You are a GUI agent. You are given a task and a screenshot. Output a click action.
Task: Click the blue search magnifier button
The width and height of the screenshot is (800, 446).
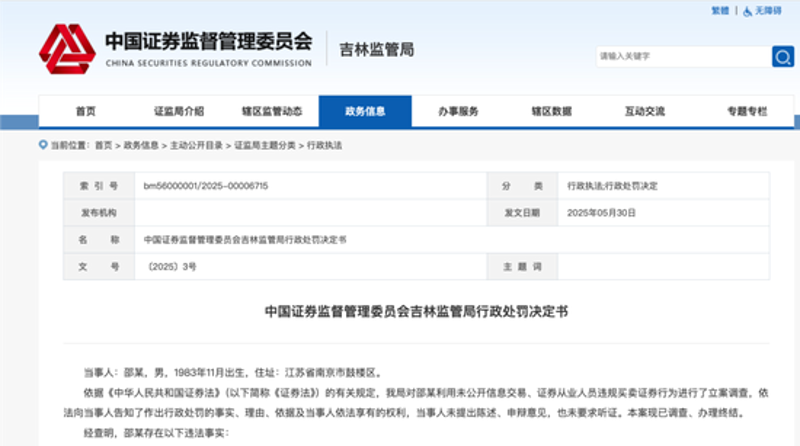point(783,57)
